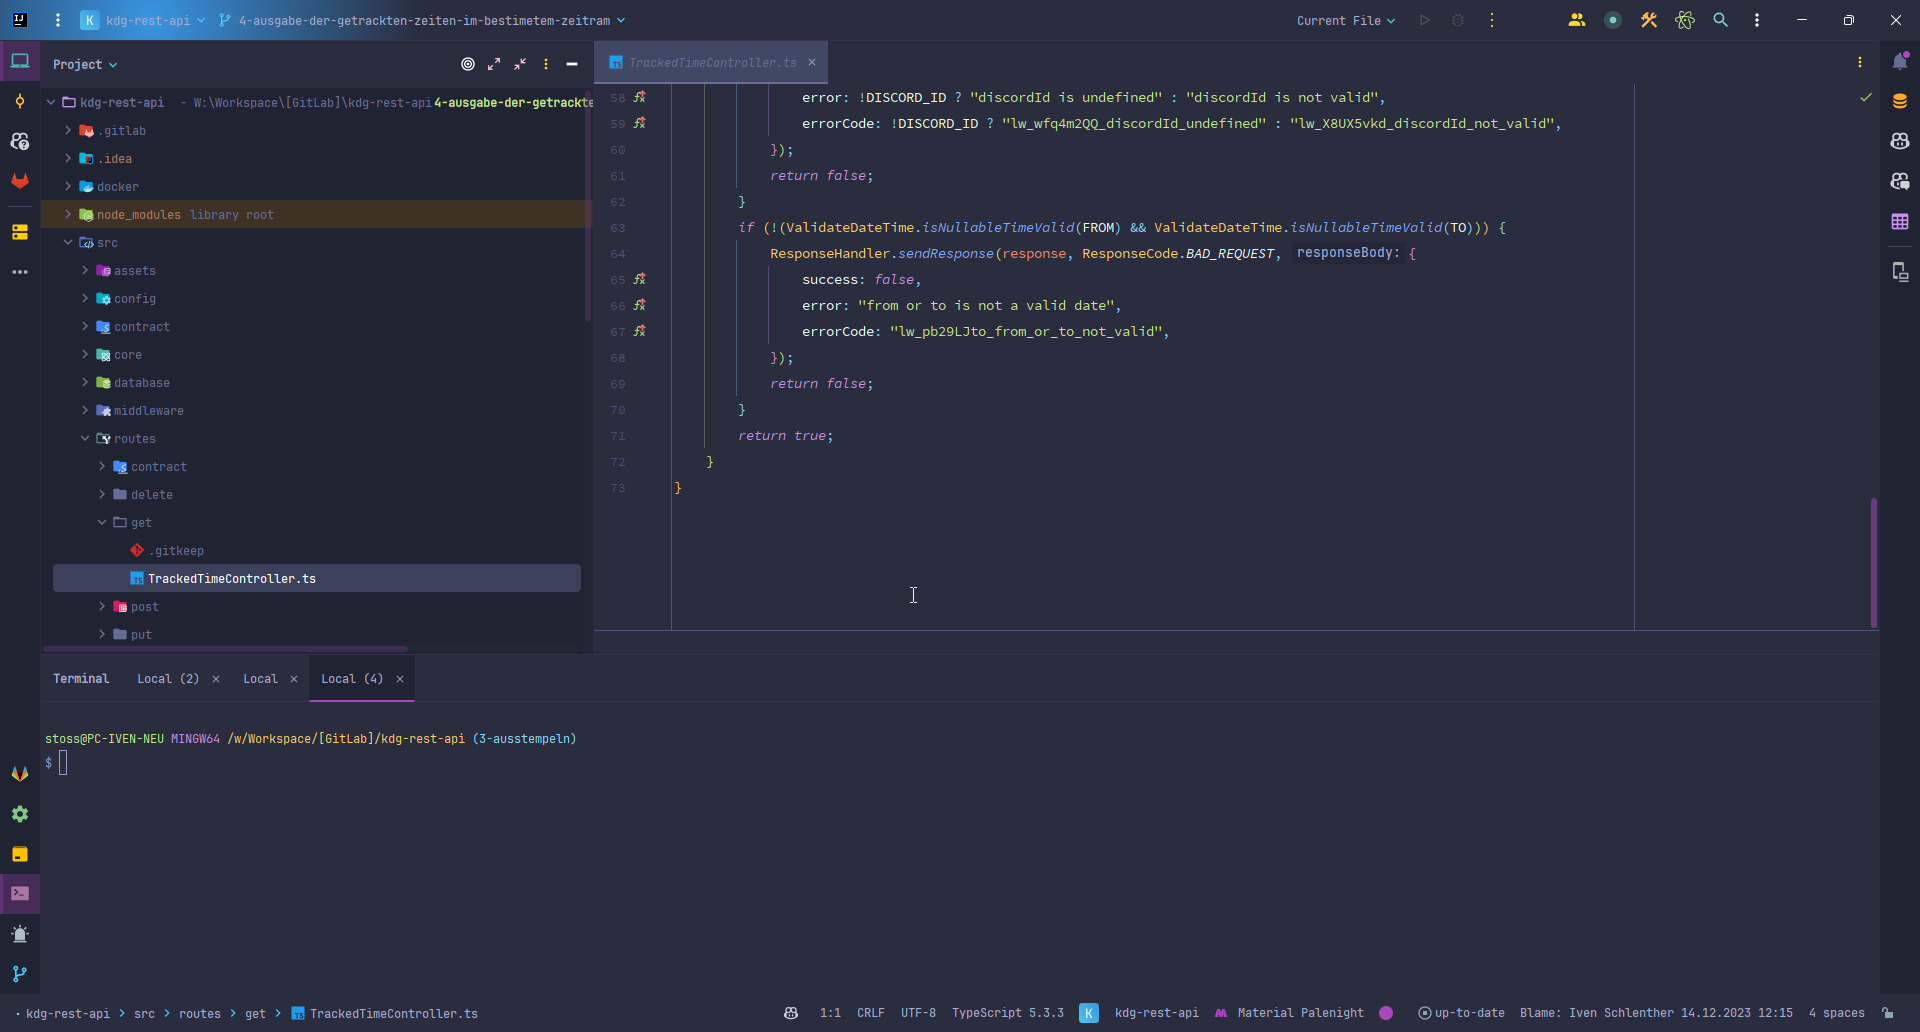Image resolution: width=1920 pixels, height=1032 pixels.
Task: Collapse the routes folder
Action: pyautogui.click(x=85, y=438)
